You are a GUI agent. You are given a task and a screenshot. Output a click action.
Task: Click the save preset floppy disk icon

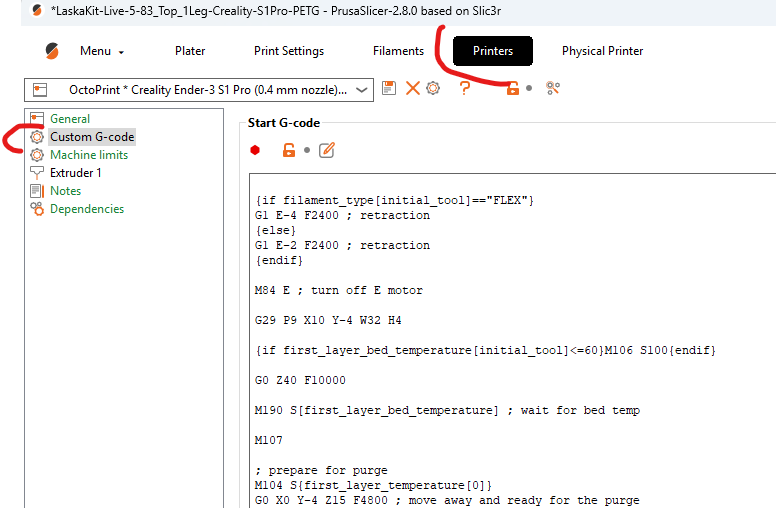pos(389,89)
